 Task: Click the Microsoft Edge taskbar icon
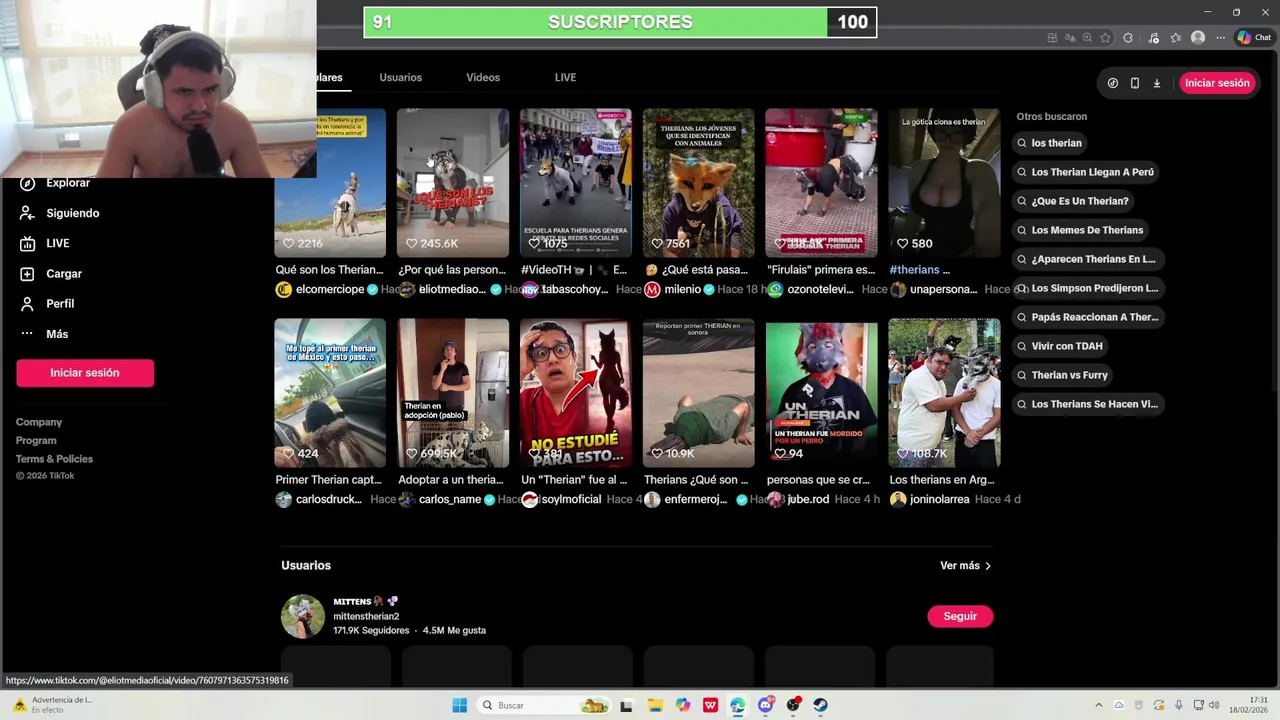[738, 705]
